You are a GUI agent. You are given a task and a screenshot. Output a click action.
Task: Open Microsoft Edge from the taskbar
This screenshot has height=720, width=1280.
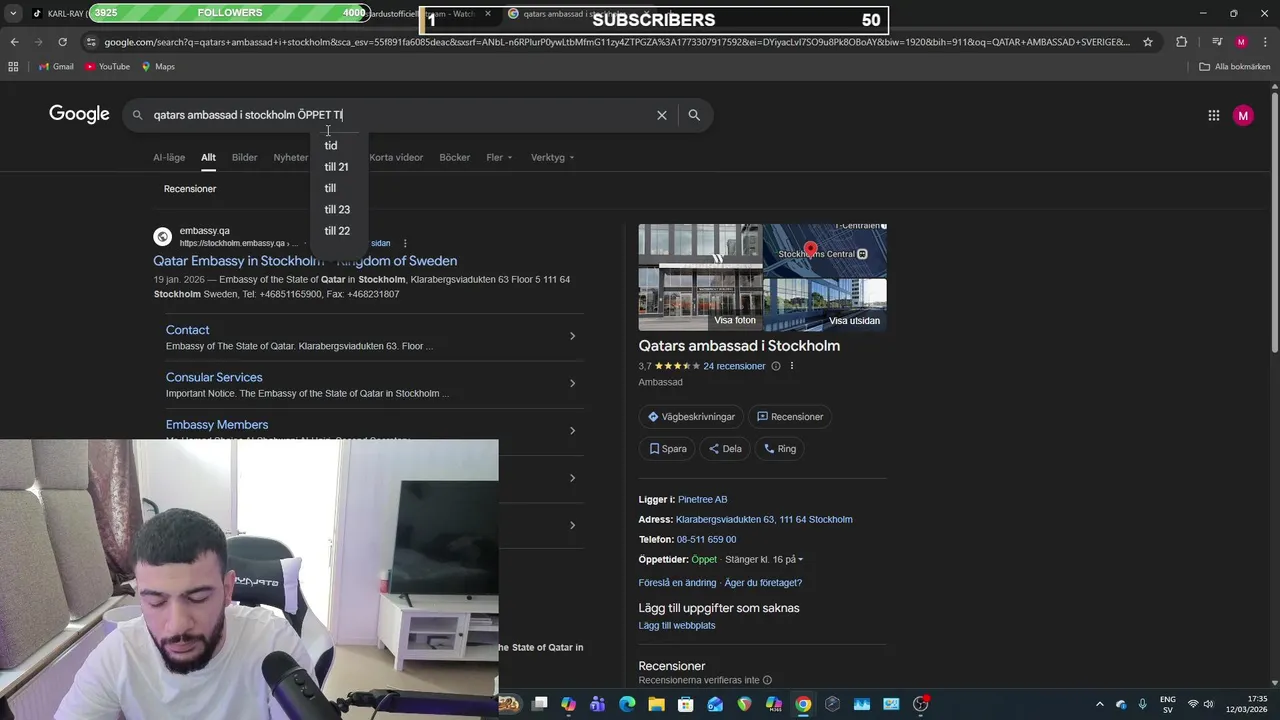tap(627, 704)
